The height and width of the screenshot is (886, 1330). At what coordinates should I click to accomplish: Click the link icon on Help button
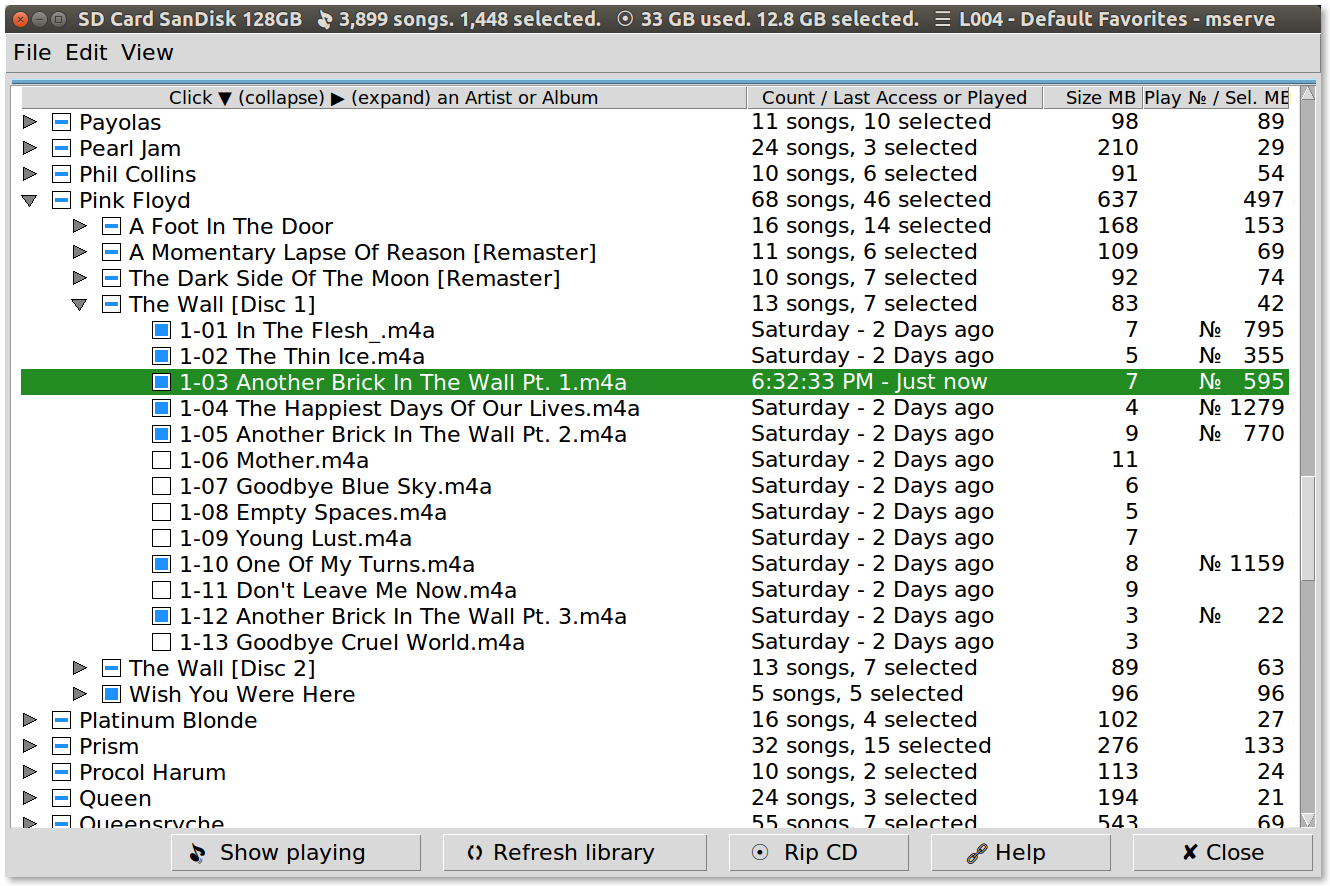[x=976, y=853]
